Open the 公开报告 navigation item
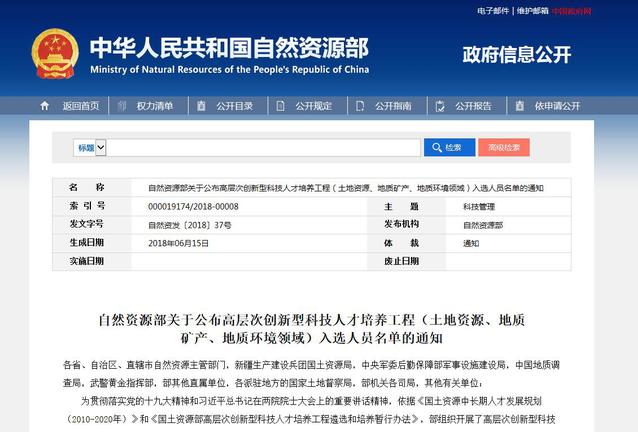The height and width of the screenshot is (432, 638). click(473, 106)
